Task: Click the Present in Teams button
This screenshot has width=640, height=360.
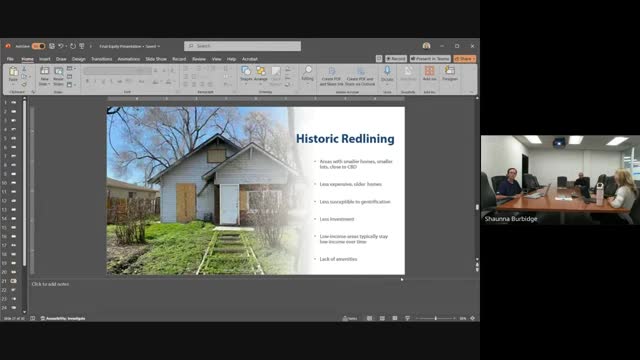Action: tap(430, 59)
